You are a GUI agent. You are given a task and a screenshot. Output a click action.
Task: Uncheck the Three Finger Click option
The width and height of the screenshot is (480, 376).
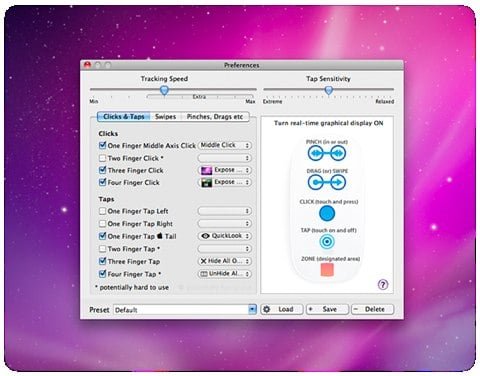pos(103,170)
